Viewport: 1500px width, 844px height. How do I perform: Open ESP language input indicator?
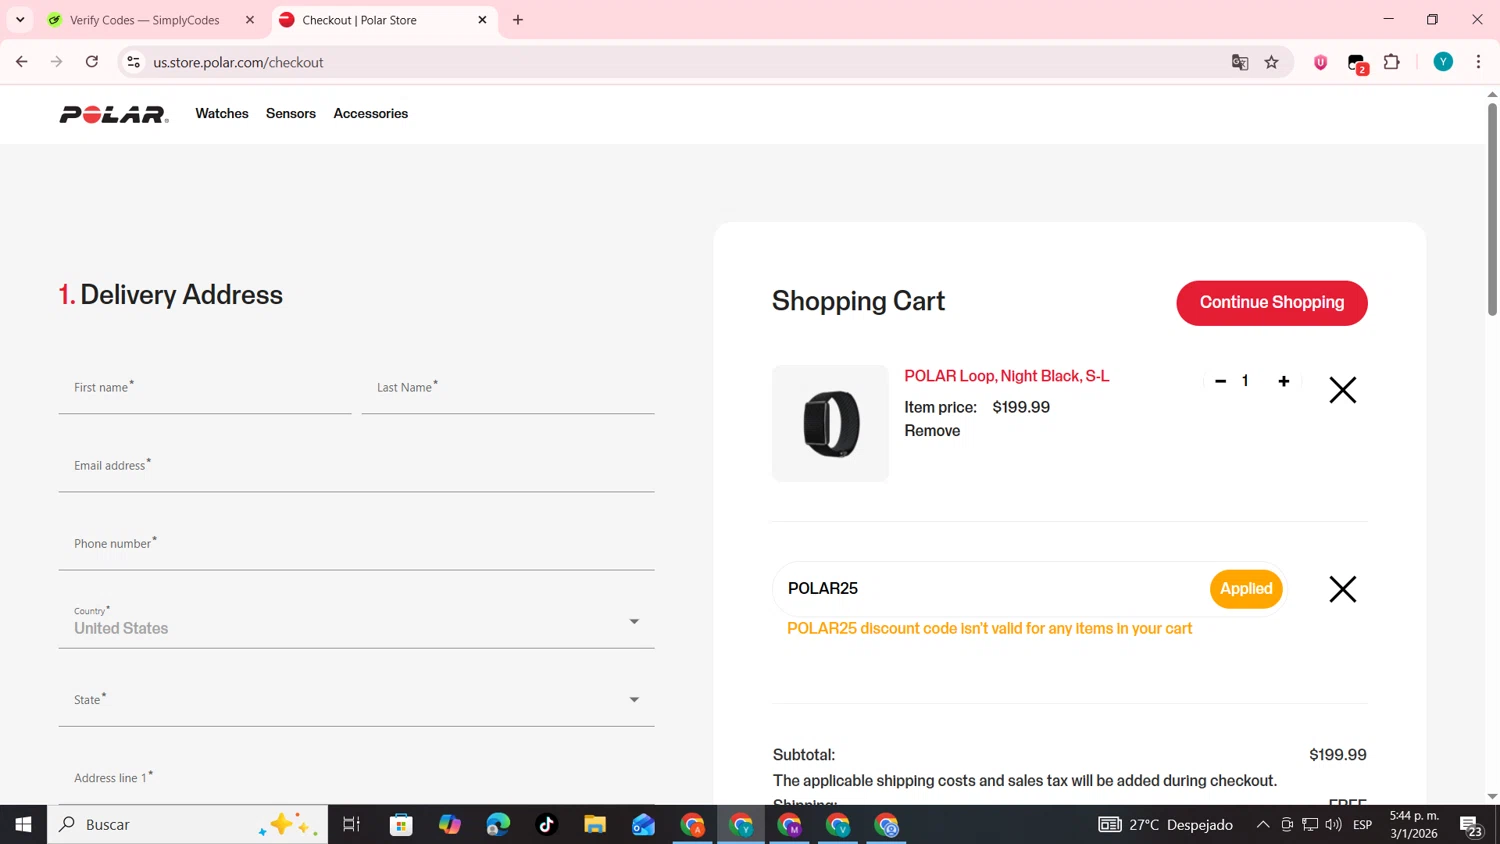[1362, 825]
